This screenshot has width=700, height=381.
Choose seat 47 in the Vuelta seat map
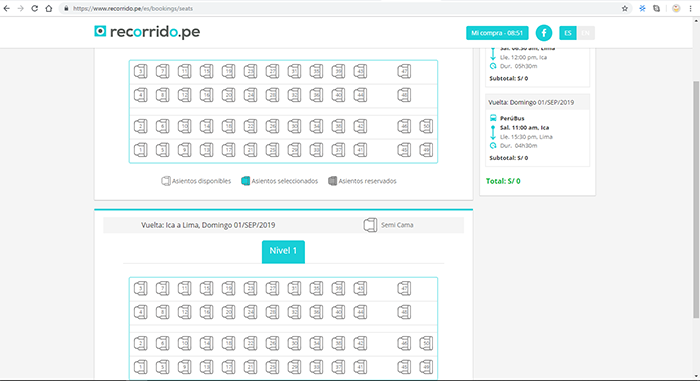[404, 289]
